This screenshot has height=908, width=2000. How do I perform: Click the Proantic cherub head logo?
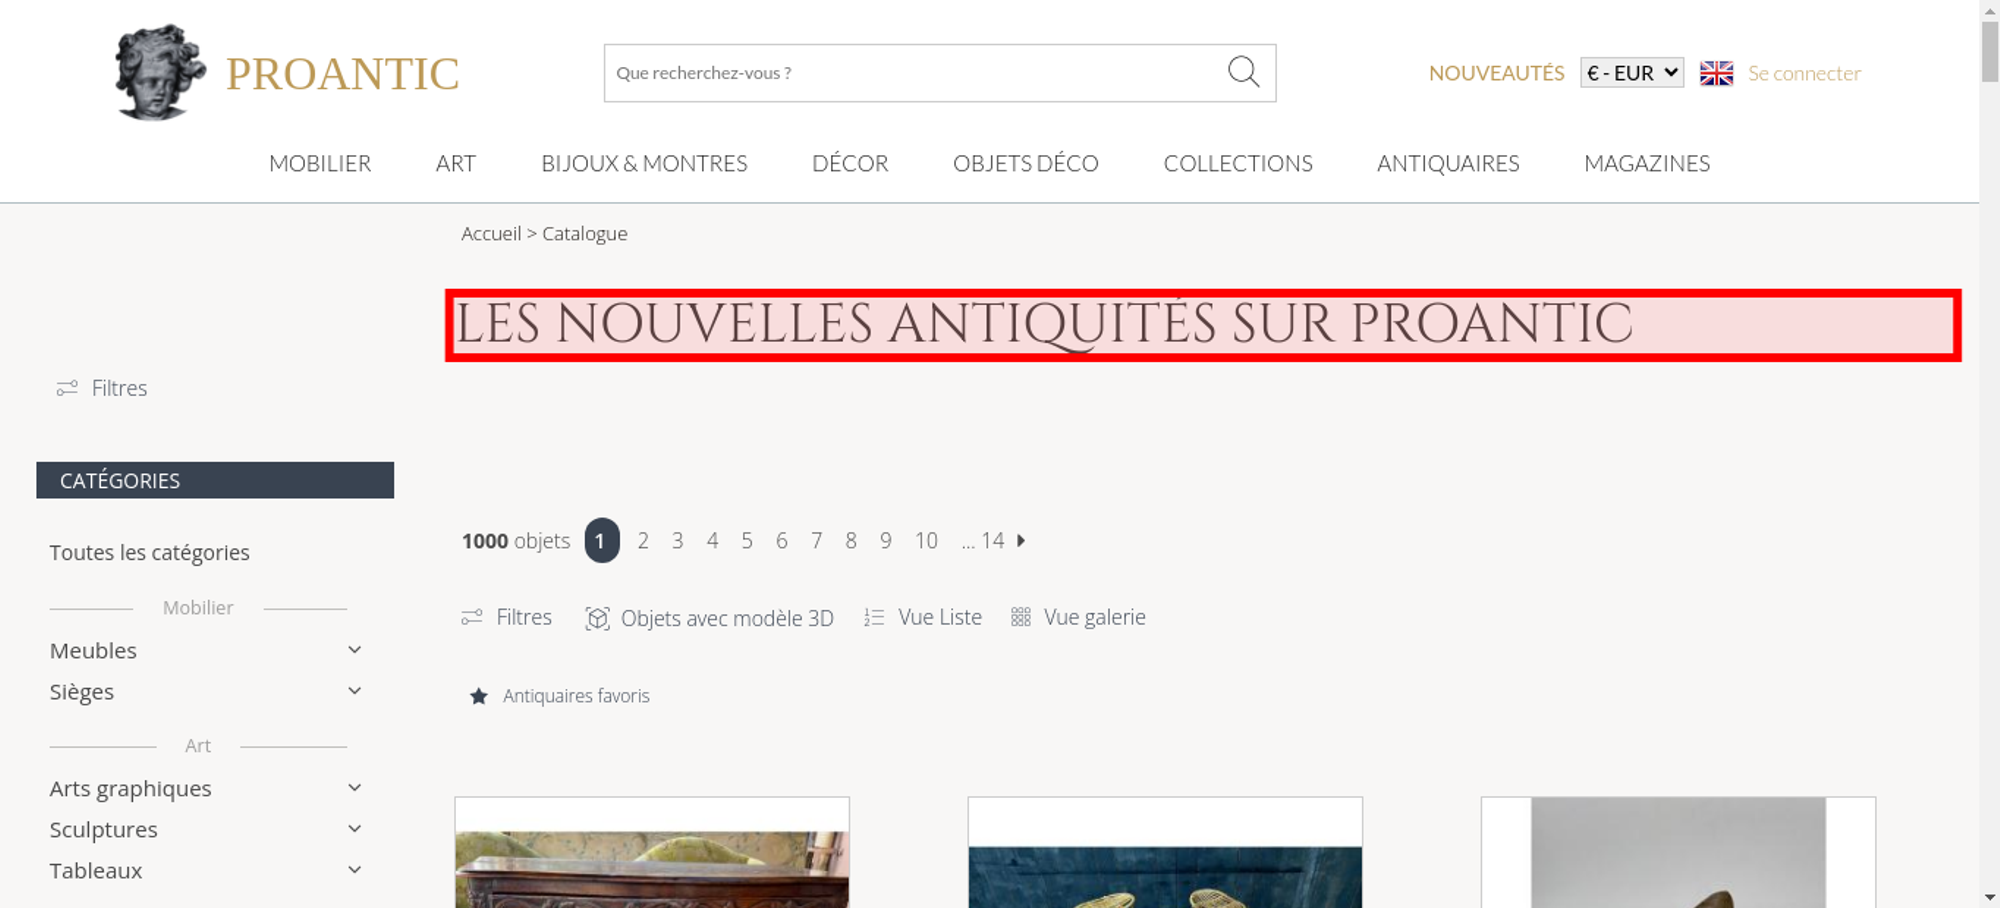pos(160,72)
